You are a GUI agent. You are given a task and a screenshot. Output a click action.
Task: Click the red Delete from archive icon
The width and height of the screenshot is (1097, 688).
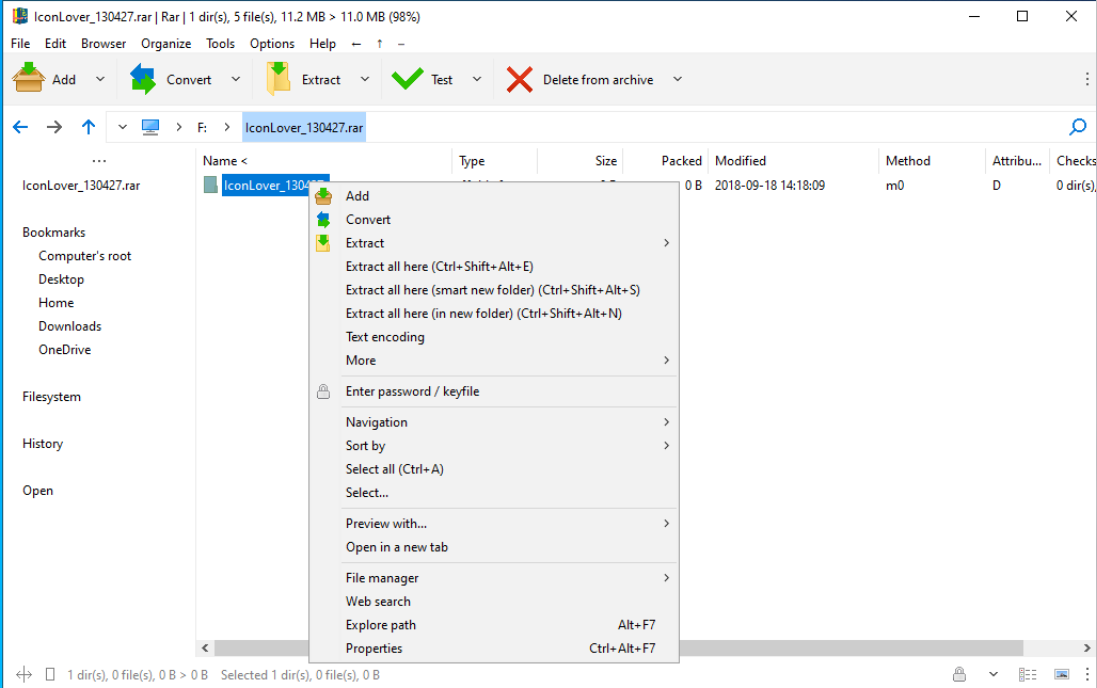519,79
